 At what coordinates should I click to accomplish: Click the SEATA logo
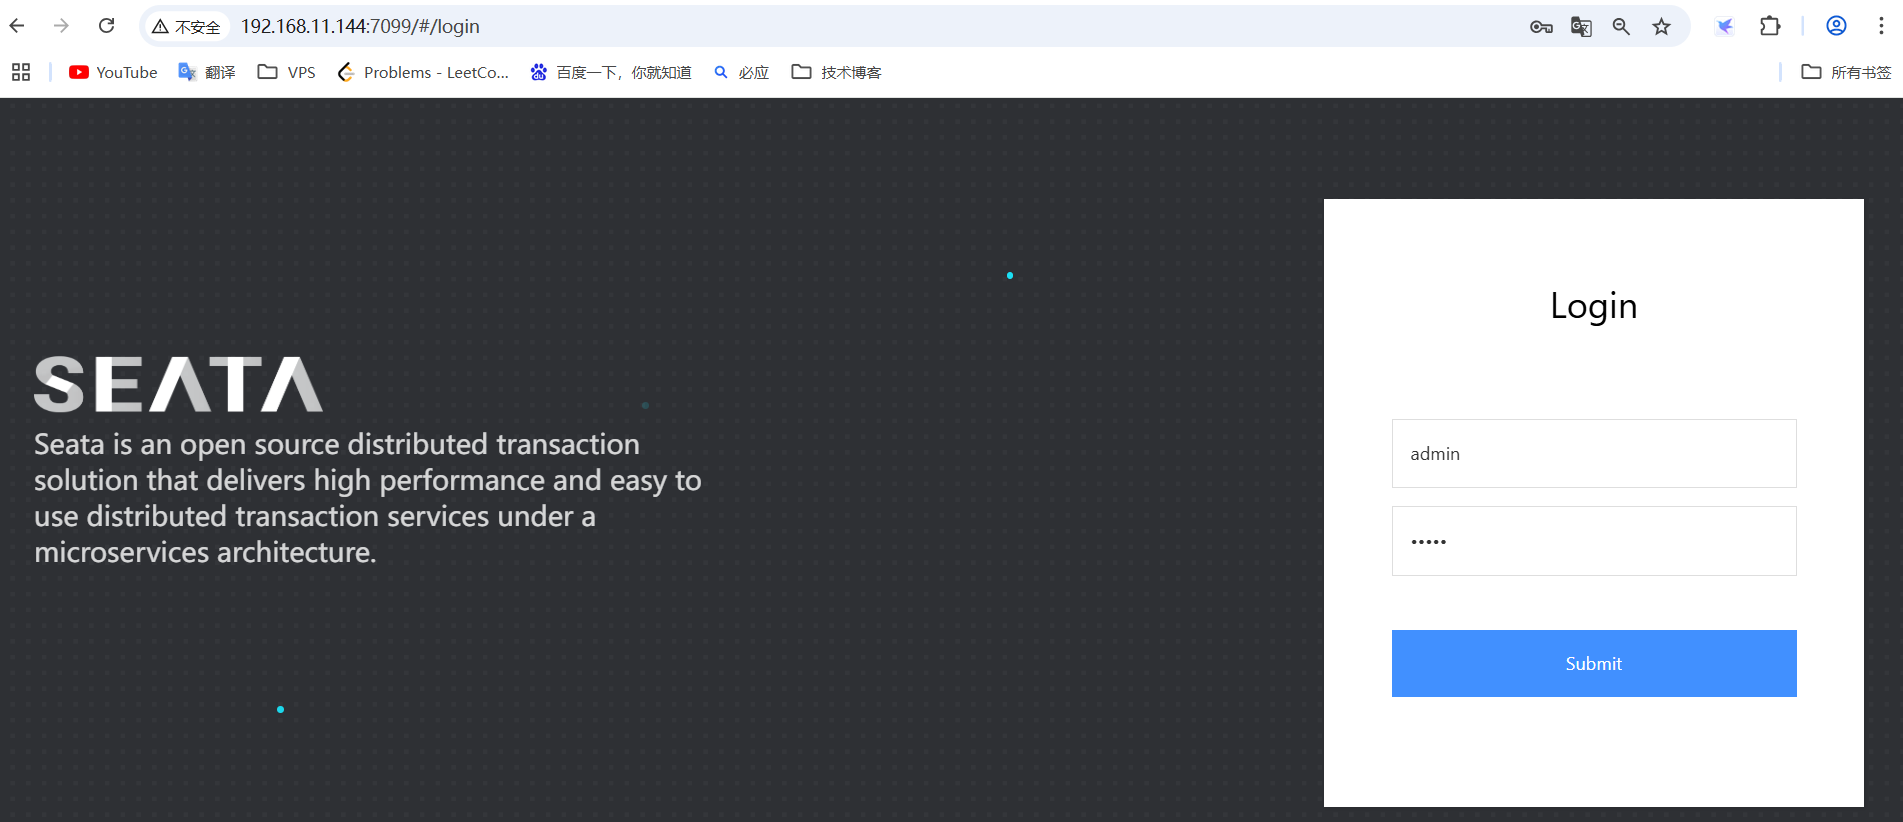(x=178, y=384)
